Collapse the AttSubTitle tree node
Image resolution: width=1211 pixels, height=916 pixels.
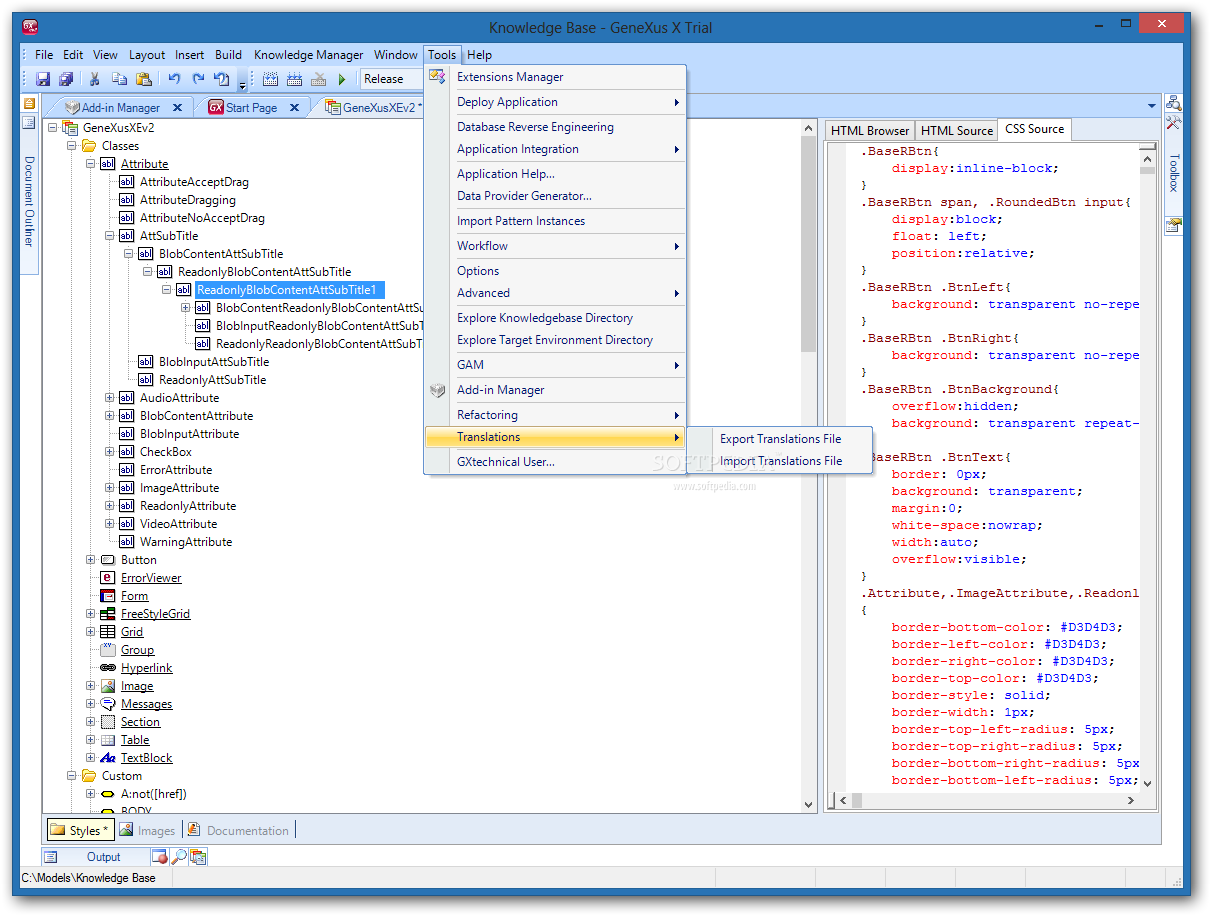pos(110,236)
